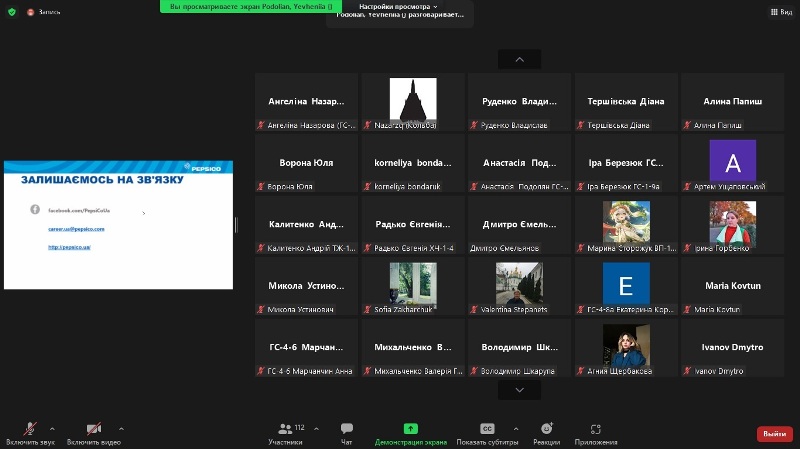This screenshot has height=449, width=800.
Task: Open Настройки просмотра view options dropdown
Action: coord(398,6)
